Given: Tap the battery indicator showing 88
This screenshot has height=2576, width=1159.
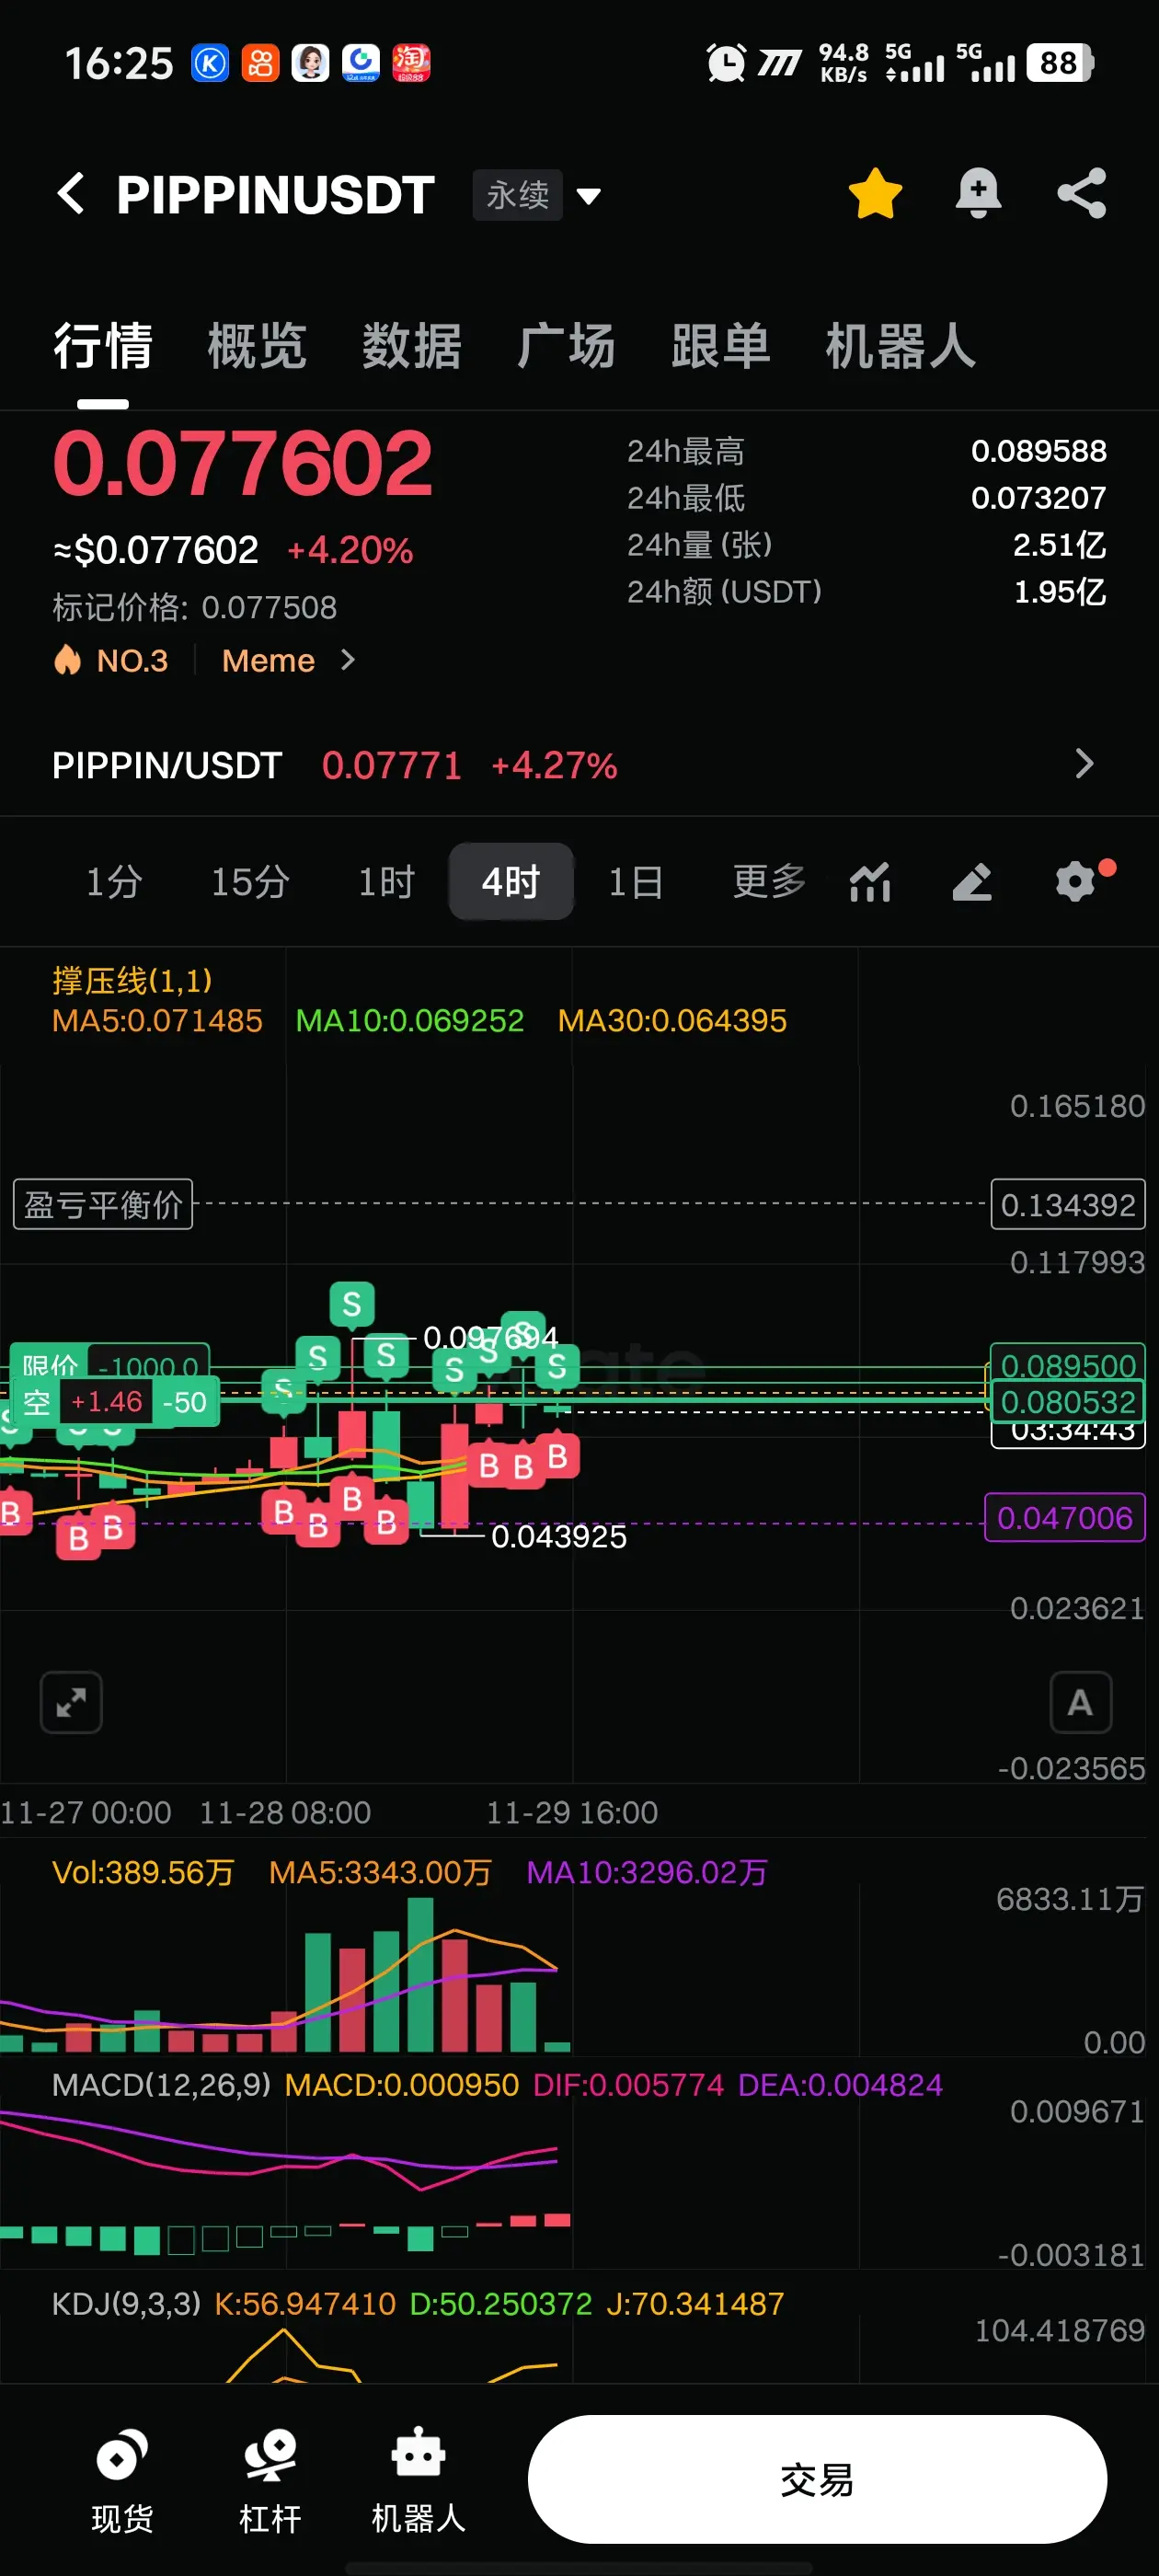Looking at the screenshot, I should [x=1060, y=63].
